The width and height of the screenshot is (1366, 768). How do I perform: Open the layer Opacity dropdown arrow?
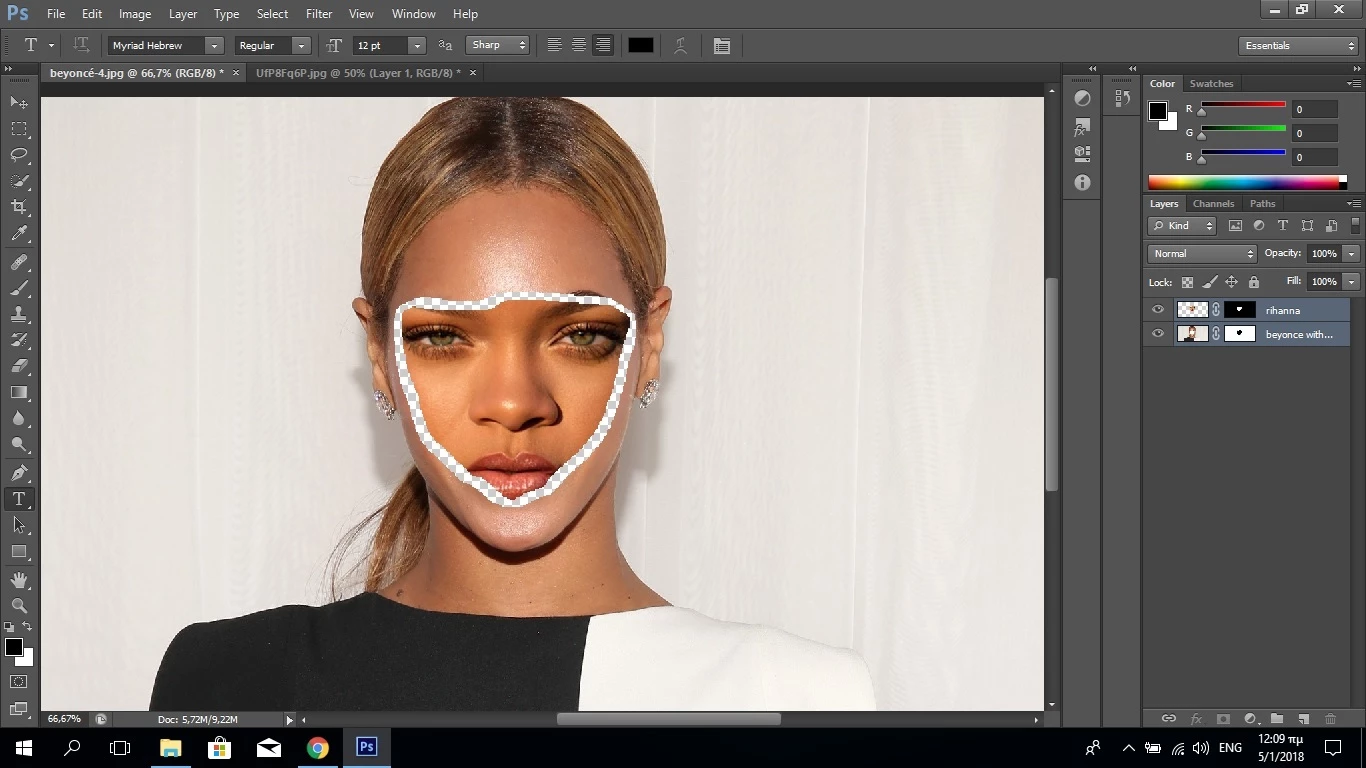pos(1352,253)
